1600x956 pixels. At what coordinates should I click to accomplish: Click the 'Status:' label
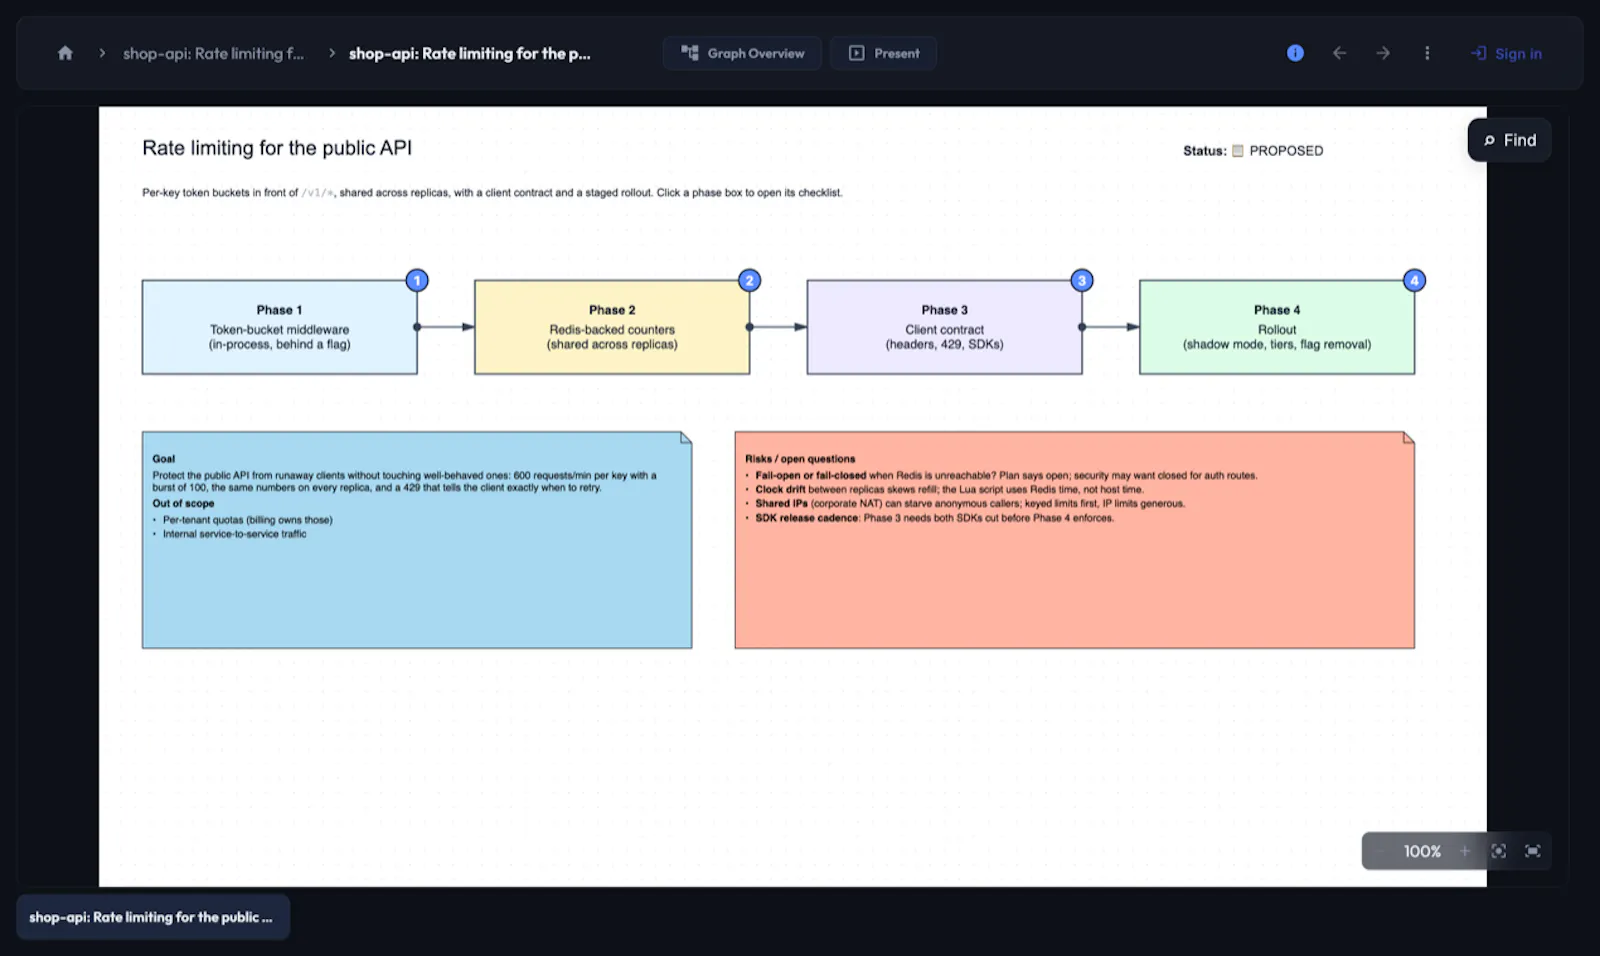point(1204,151)
